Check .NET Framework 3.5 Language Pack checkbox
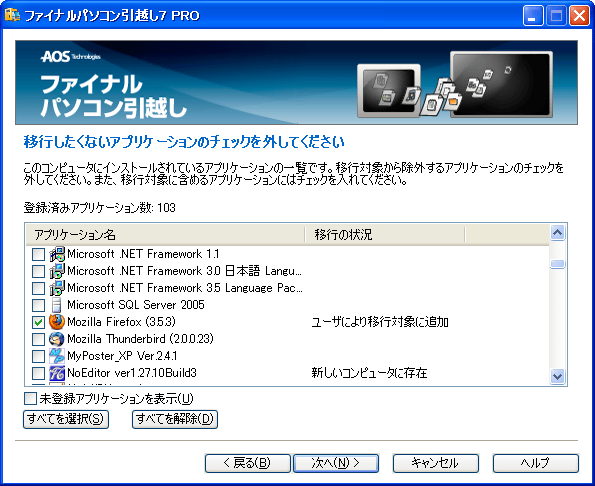The image size is (595, 486). [38, 289]
